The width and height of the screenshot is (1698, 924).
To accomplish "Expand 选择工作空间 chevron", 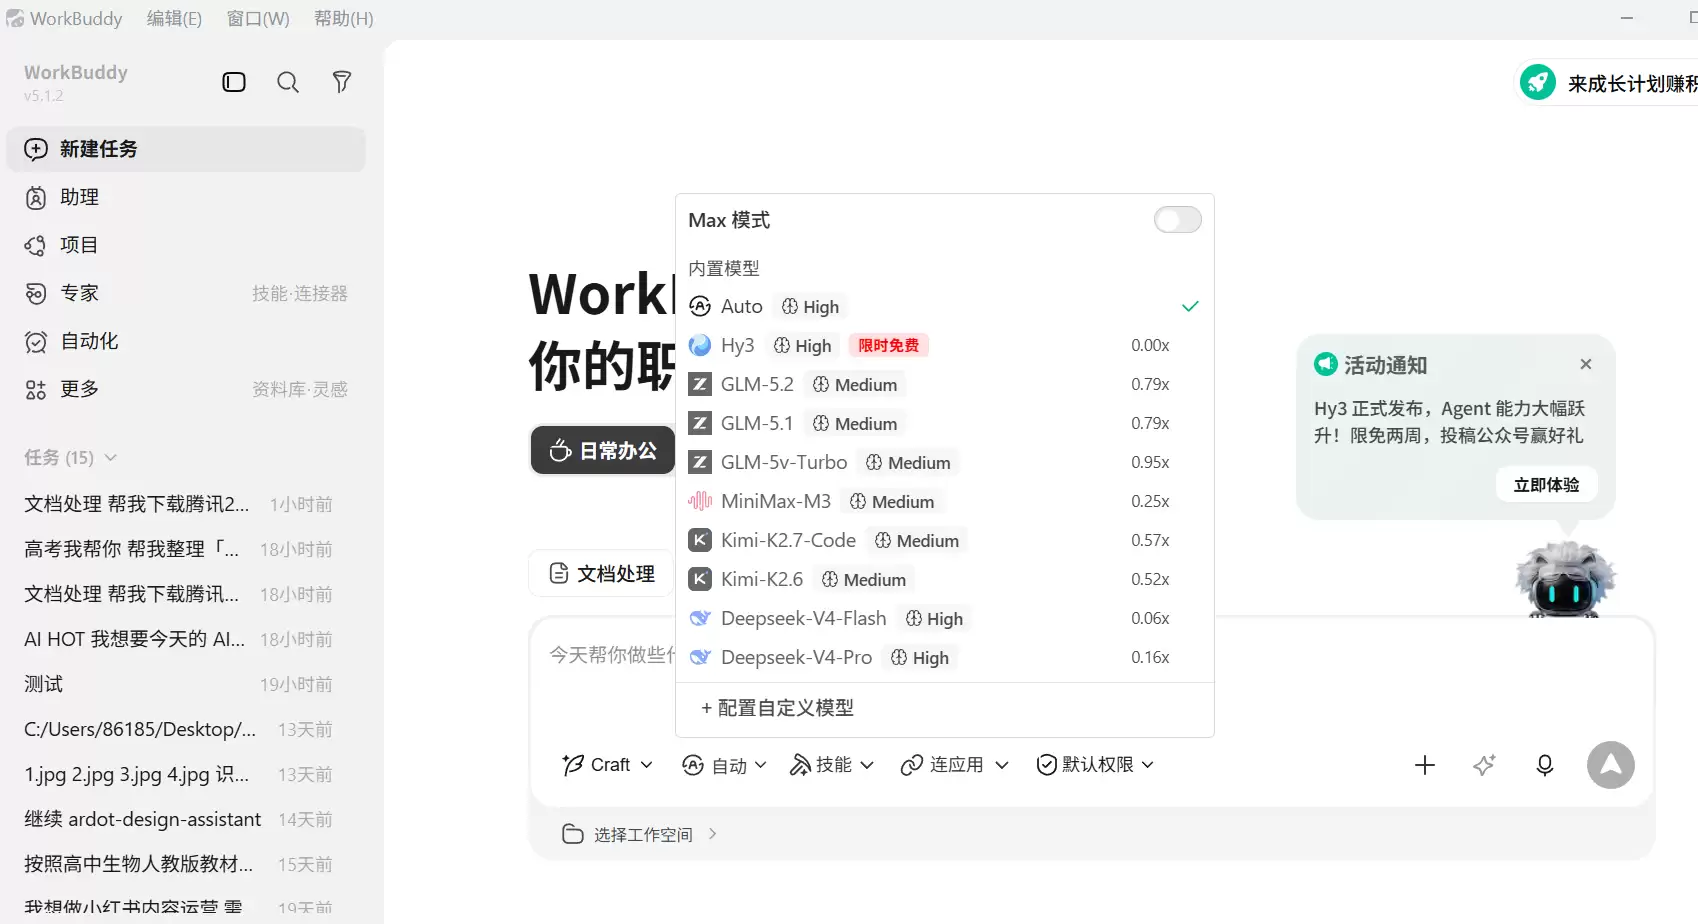I will pos(712,834).
